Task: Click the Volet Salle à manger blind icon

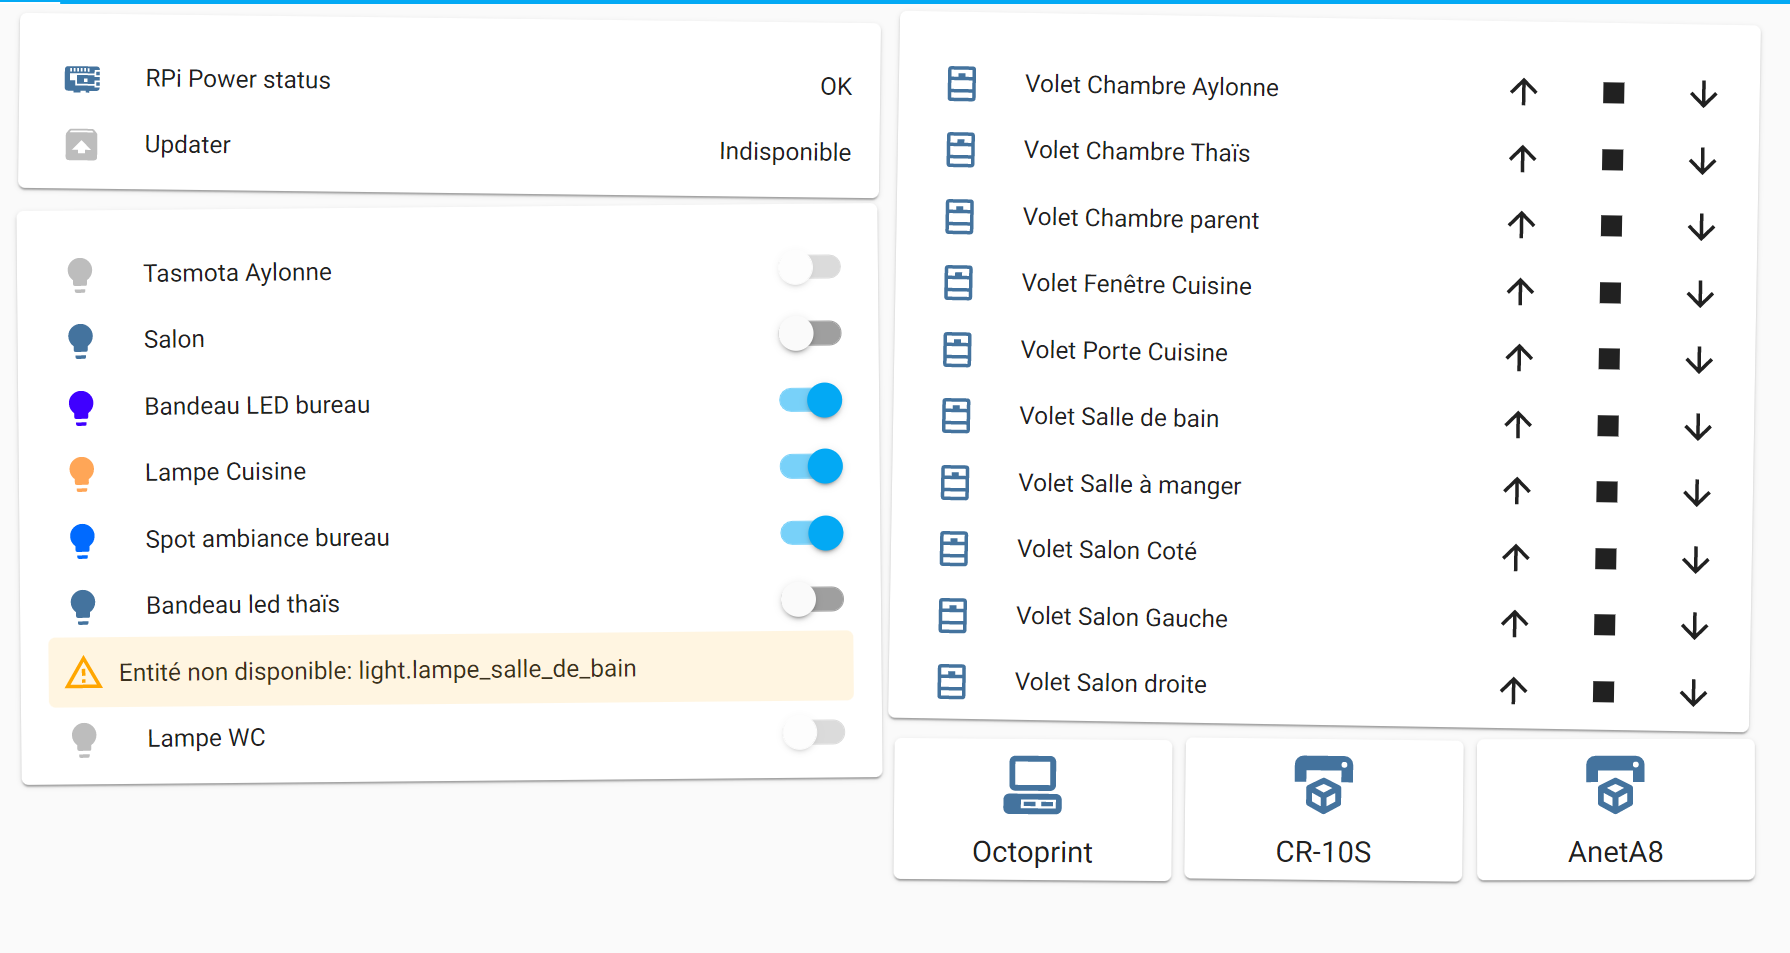Action: [955, 482]
